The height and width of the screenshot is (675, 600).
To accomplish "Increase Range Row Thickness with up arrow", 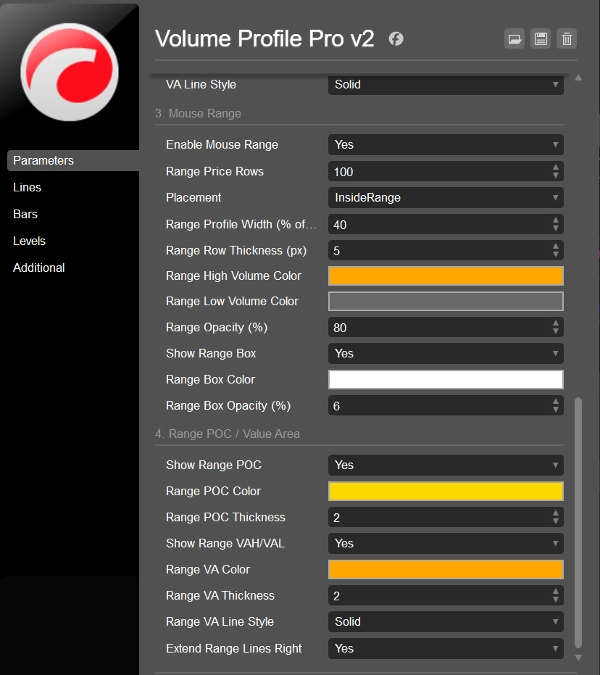I will point(556,246).
